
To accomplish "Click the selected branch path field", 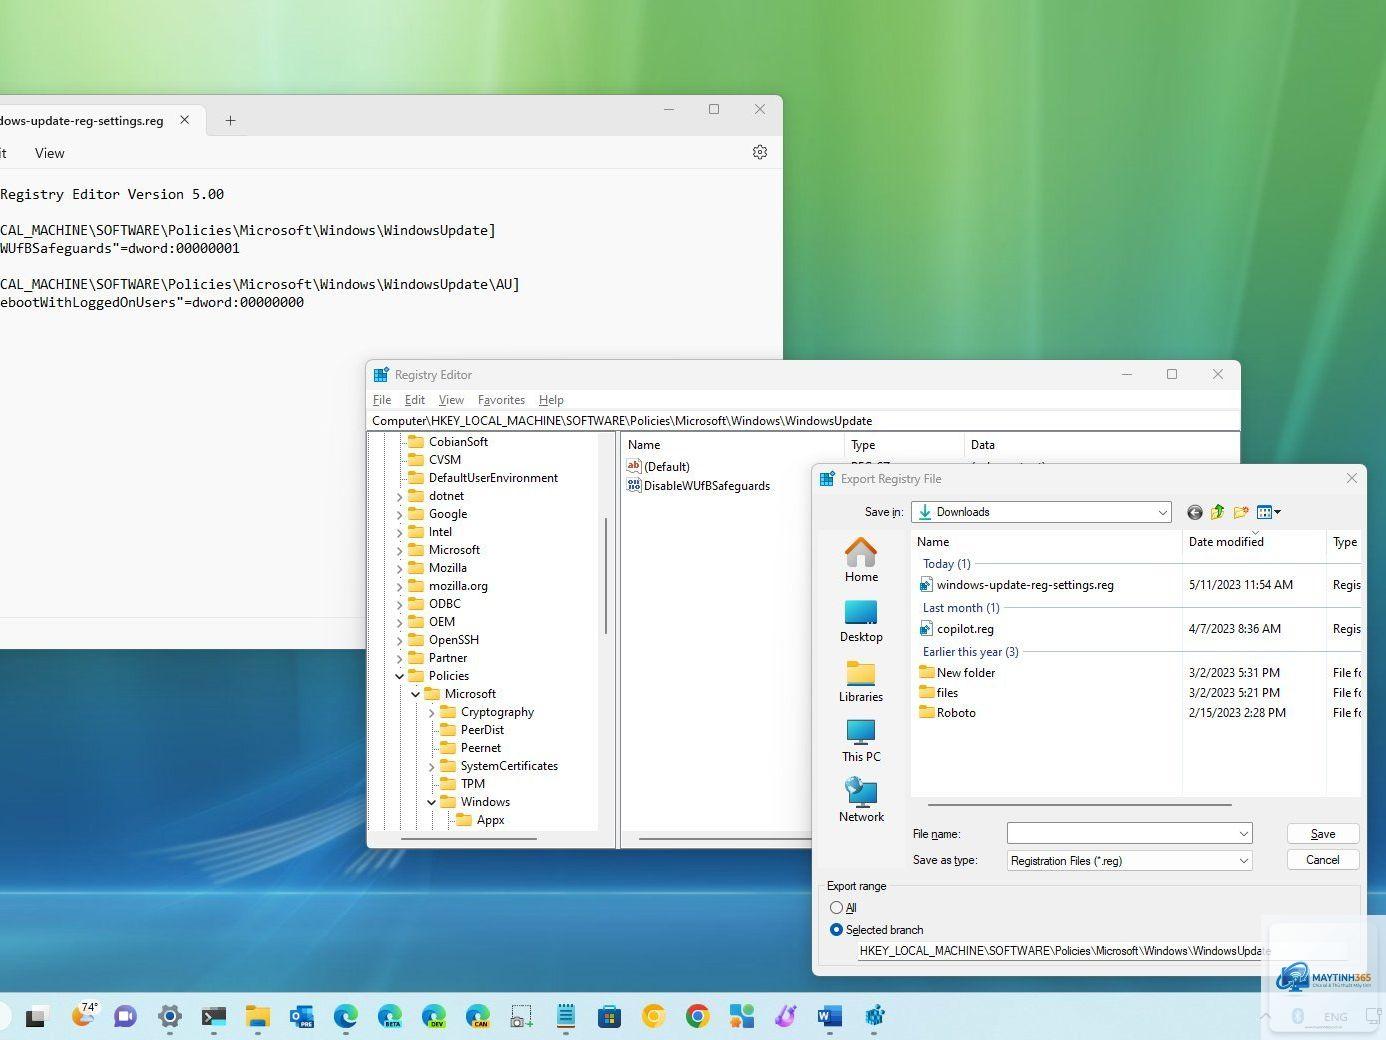I will 1103,951.
